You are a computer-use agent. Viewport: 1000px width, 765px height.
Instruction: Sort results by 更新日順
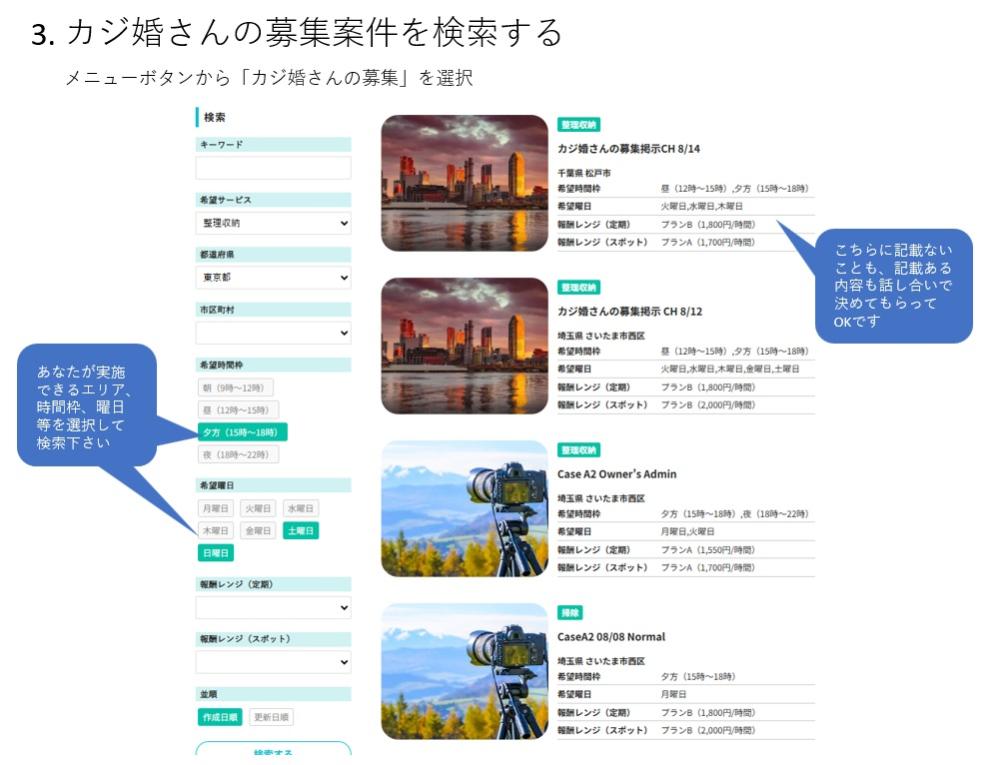(x=271, y=716)
